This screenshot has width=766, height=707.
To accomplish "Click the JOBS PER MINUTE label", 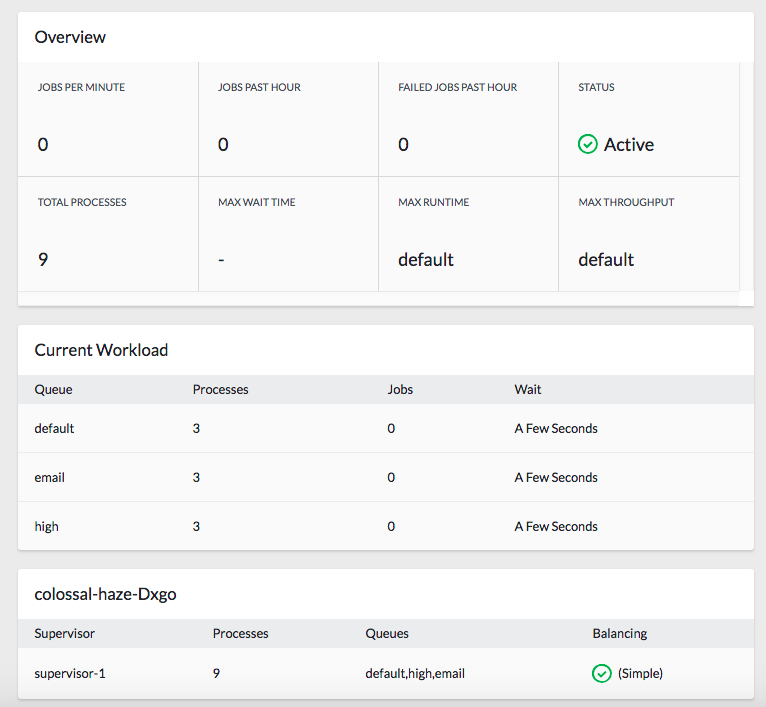I will [81, 87].
